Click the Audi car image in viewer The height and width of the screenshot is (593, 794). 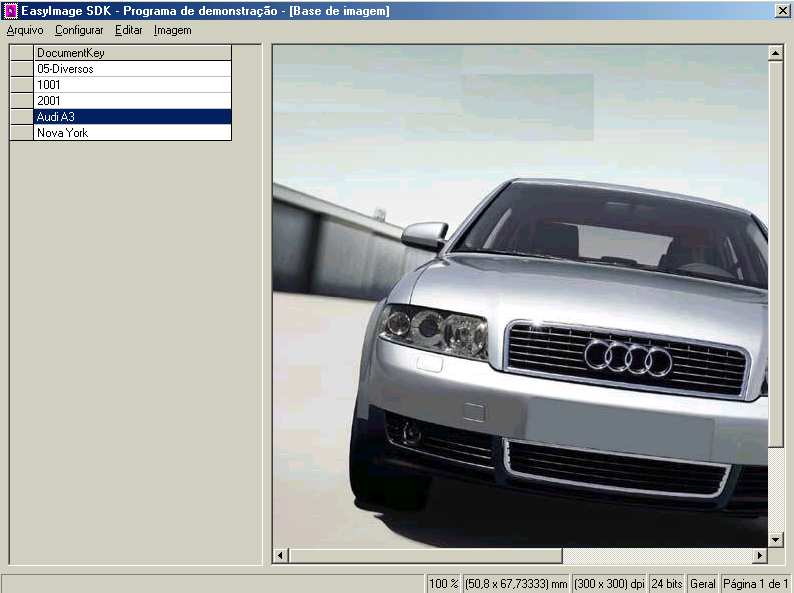(520, 296)
